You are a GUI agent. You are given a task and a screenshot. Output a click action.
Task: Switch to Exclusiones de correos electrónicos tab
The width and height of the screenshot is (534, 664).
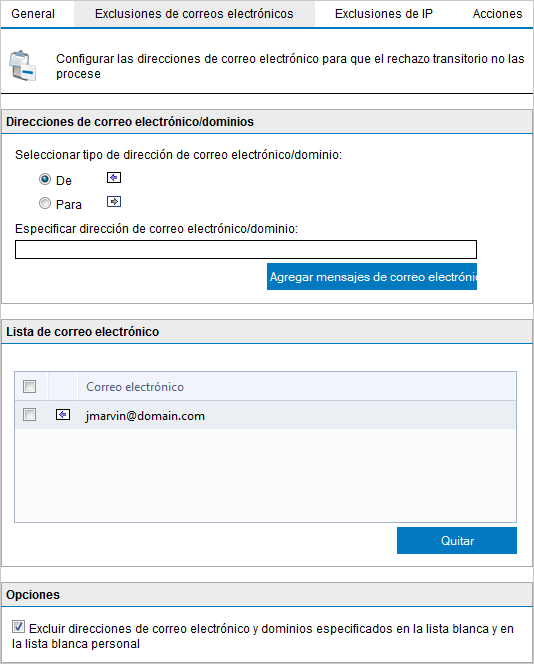194,14
